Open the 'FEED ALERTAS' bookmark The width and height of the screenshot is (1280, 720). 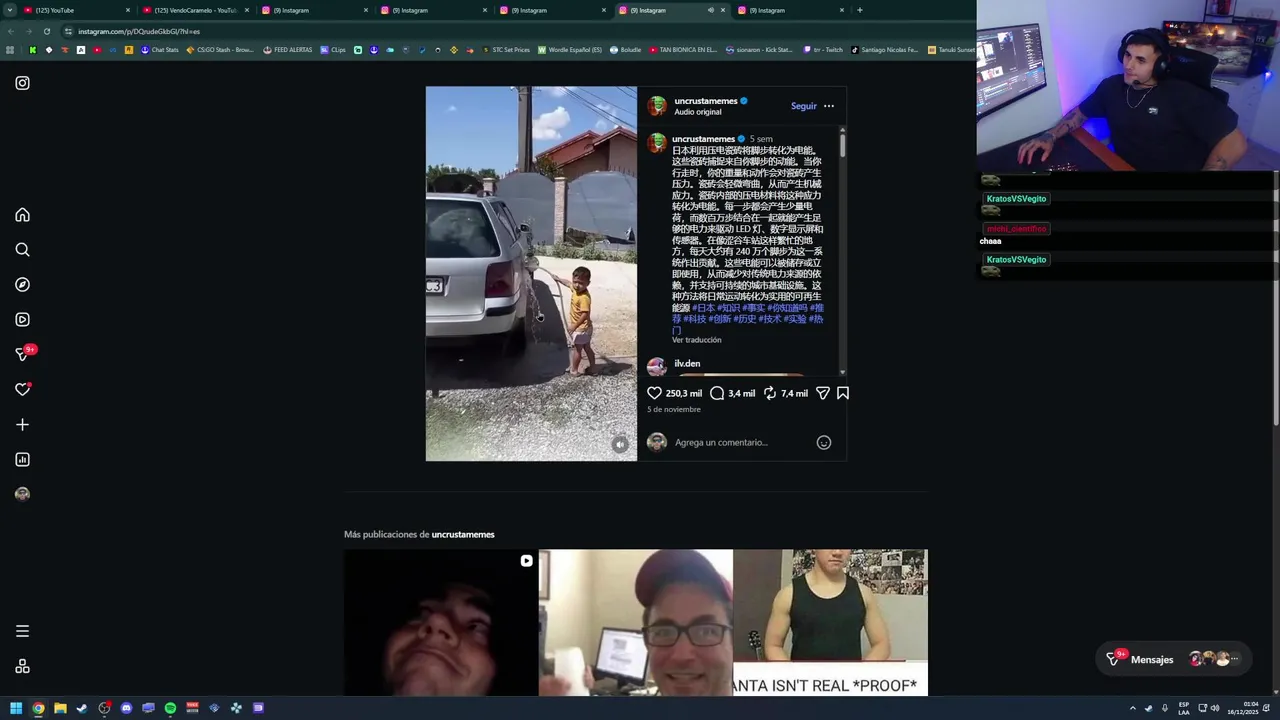pos(288,49)
